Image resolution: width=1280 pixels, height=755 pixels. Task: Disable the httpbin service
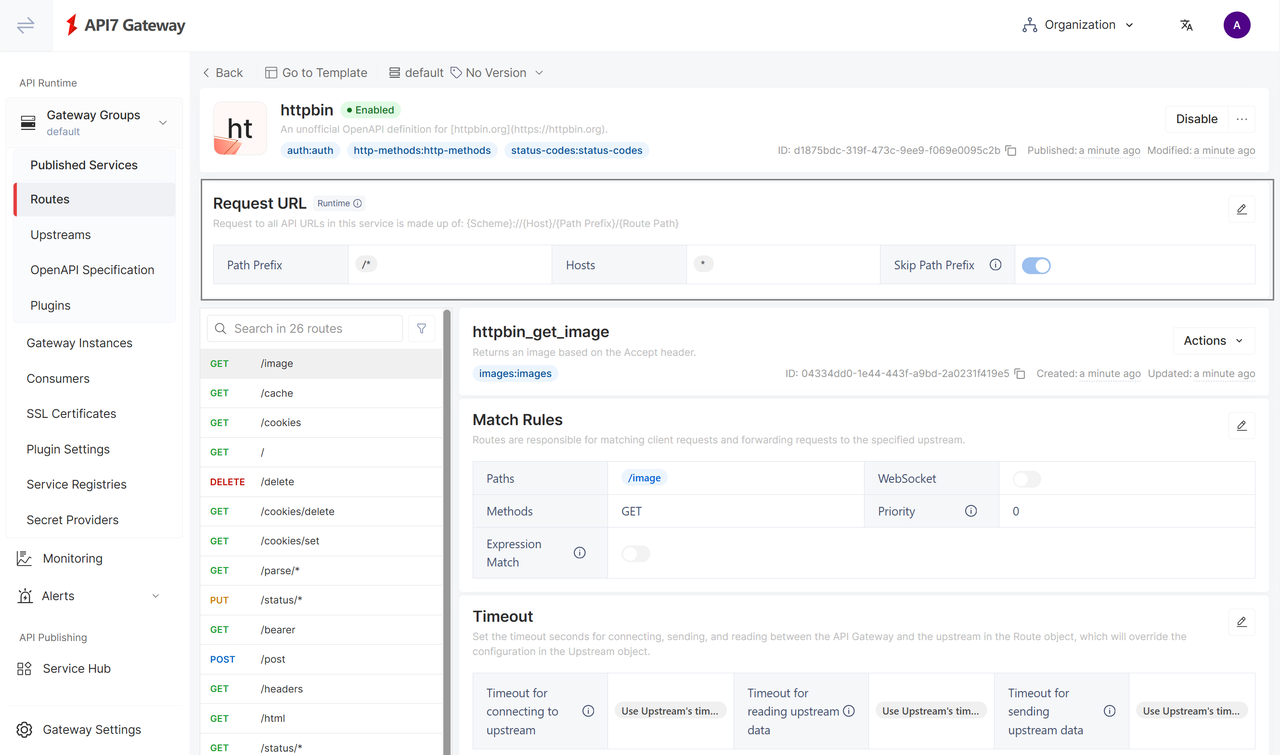tap(1196, 119)
